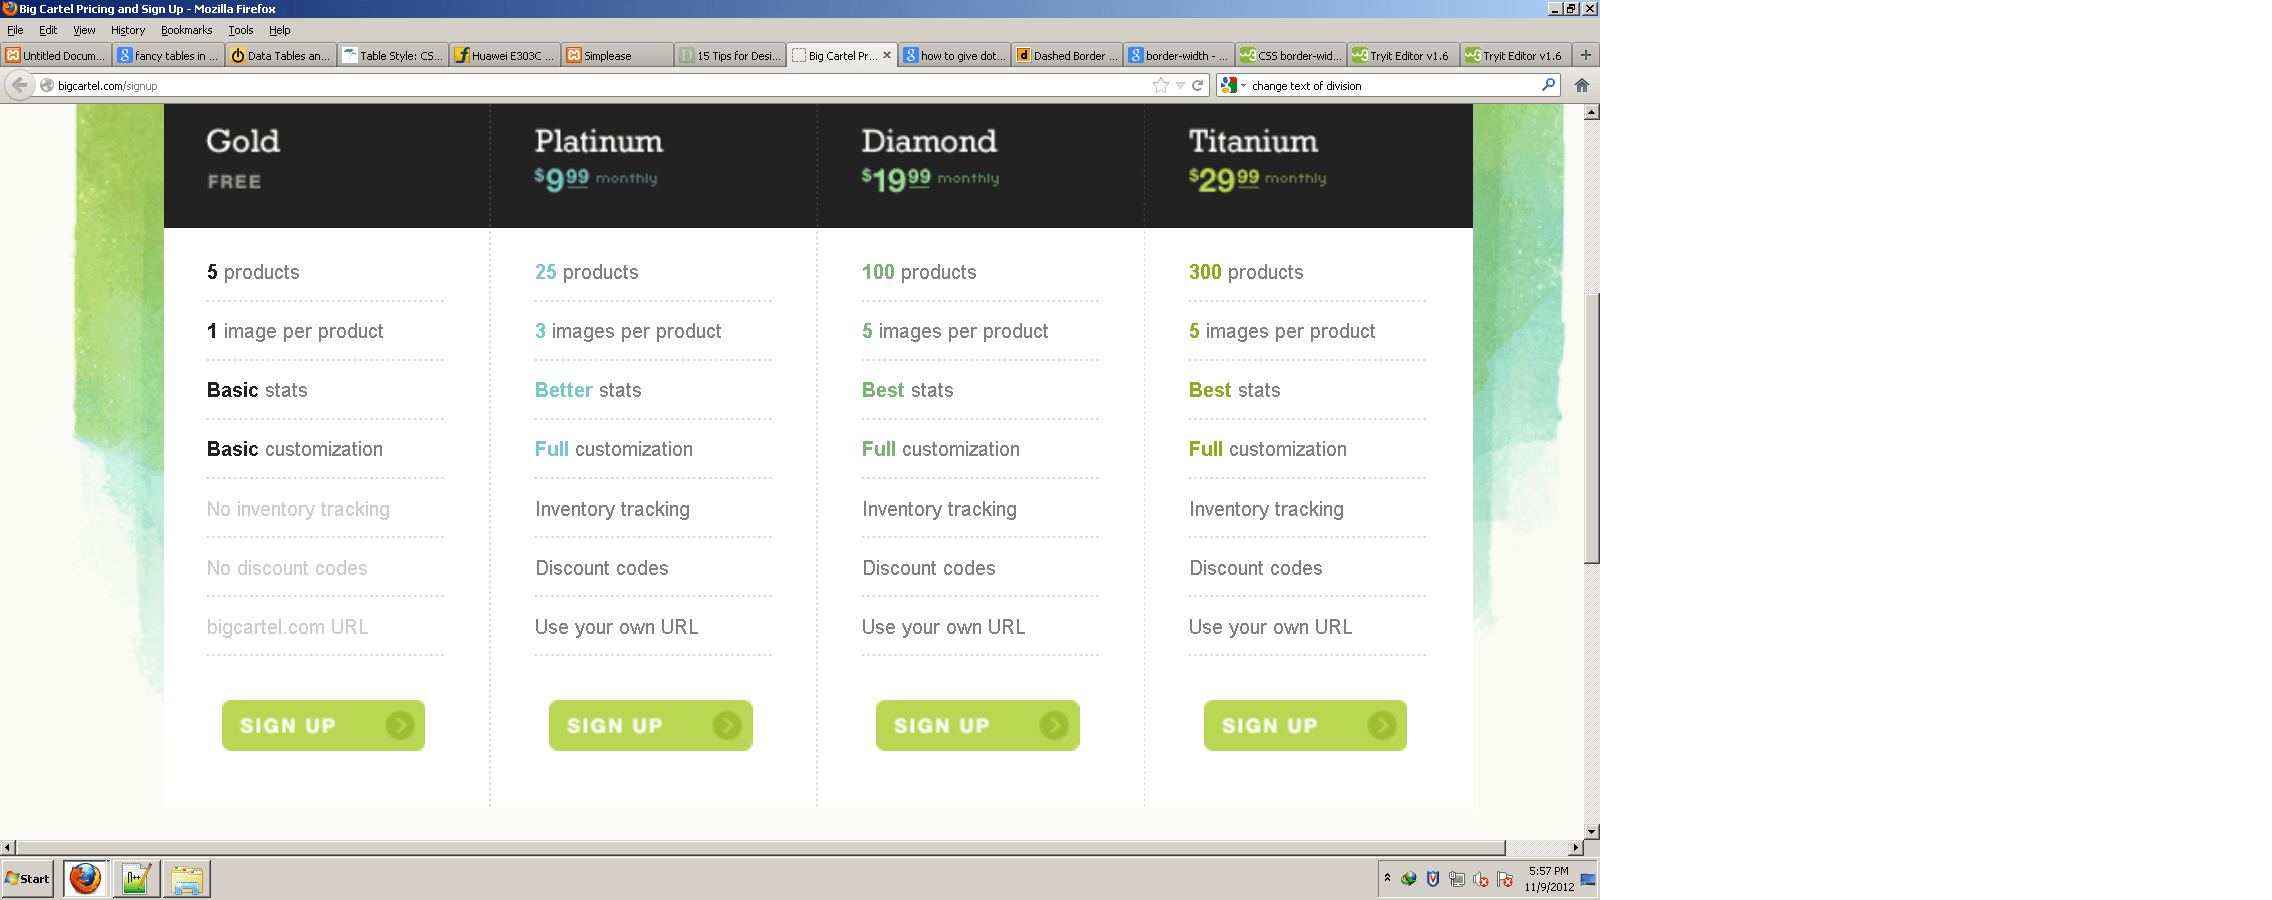Open a new tab with the plus button
Viewport: 2272px width, 900px height.
pyautogui.click(x=1585, y=55)
